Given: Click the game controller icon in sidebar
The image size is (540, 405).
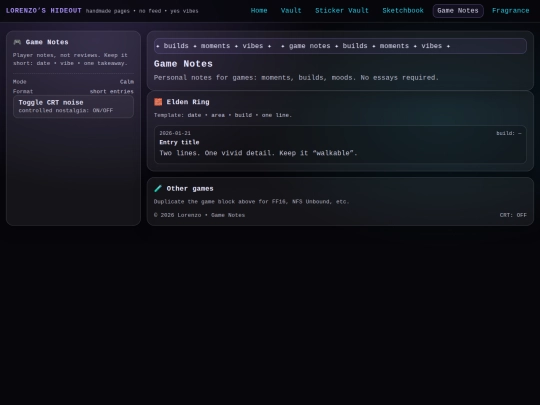Looking at the screenshot, I should pyautogui.click(x=17, y=42).
